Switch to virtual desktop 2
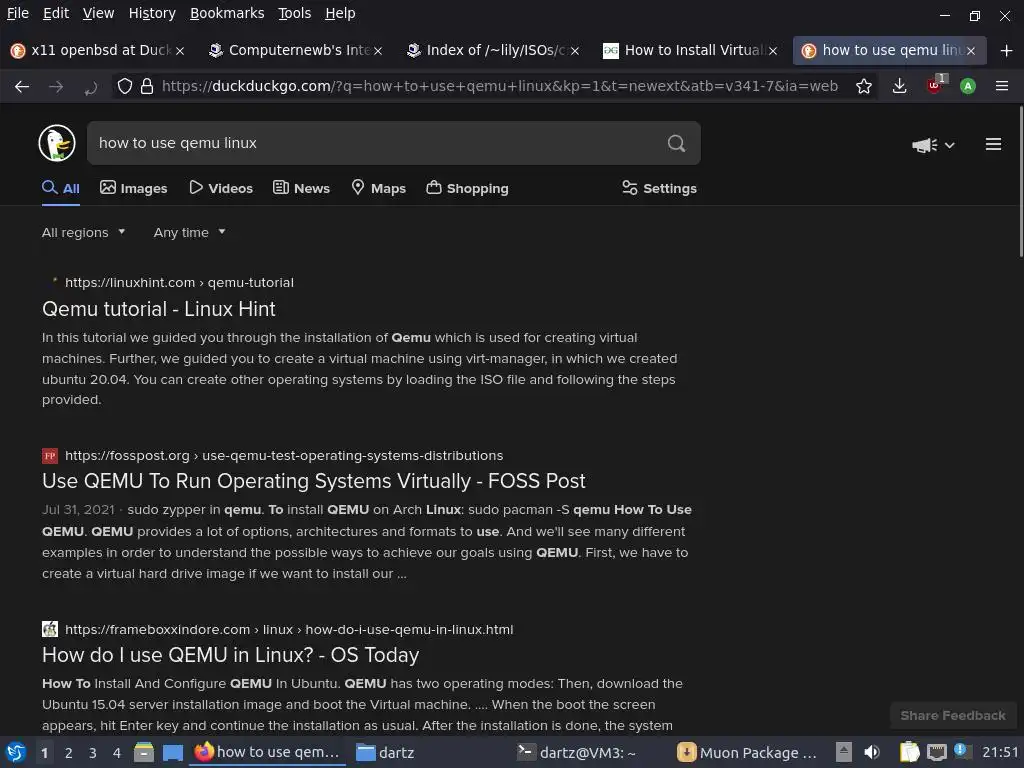 69,753
